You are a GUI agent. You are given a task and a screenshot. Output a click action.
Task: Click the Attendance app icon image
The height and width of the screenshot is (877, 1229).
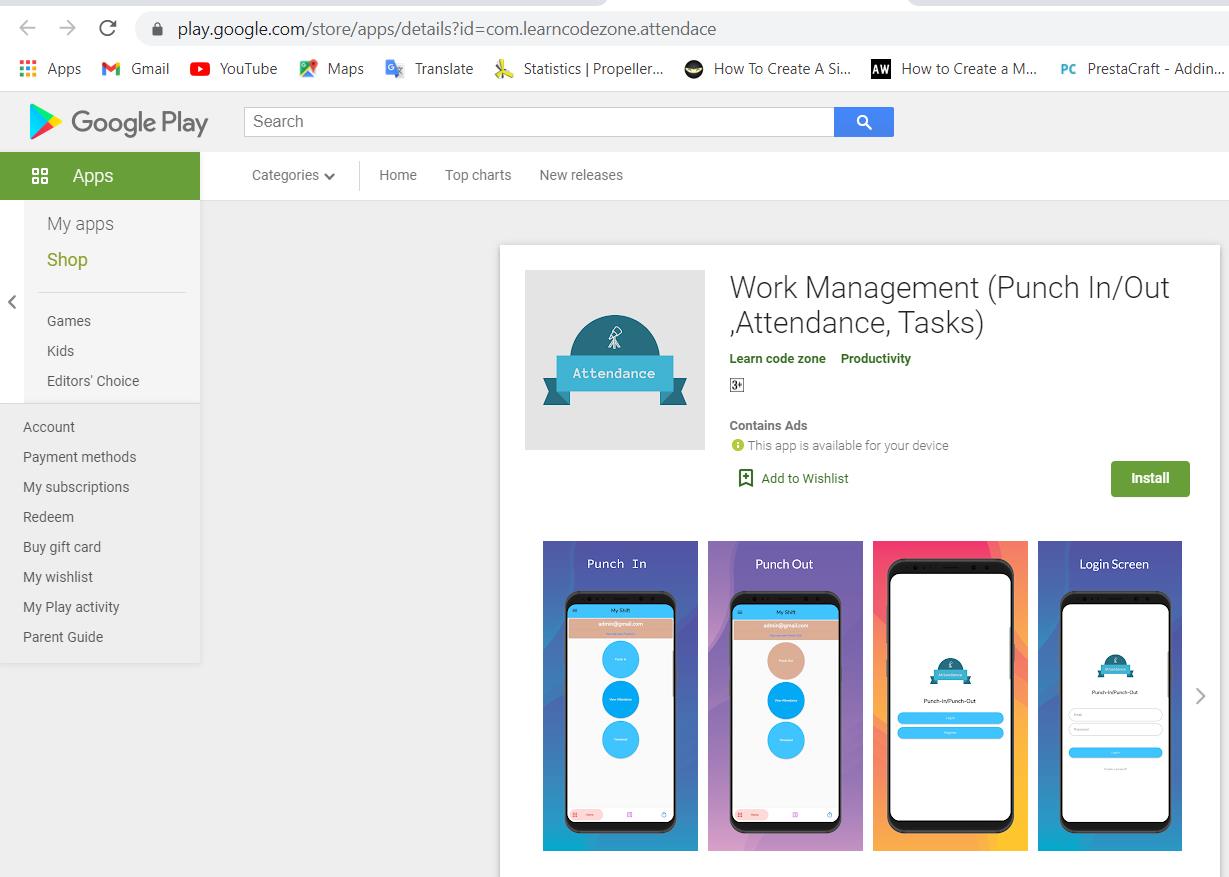(614, 360)
